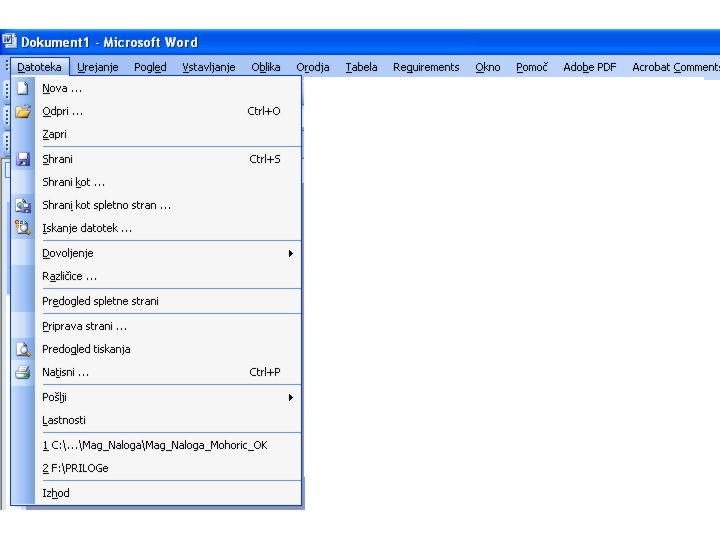Open the Urejanje menu
This screenshot has width=720, height=540.
click(x=97, y=67)
